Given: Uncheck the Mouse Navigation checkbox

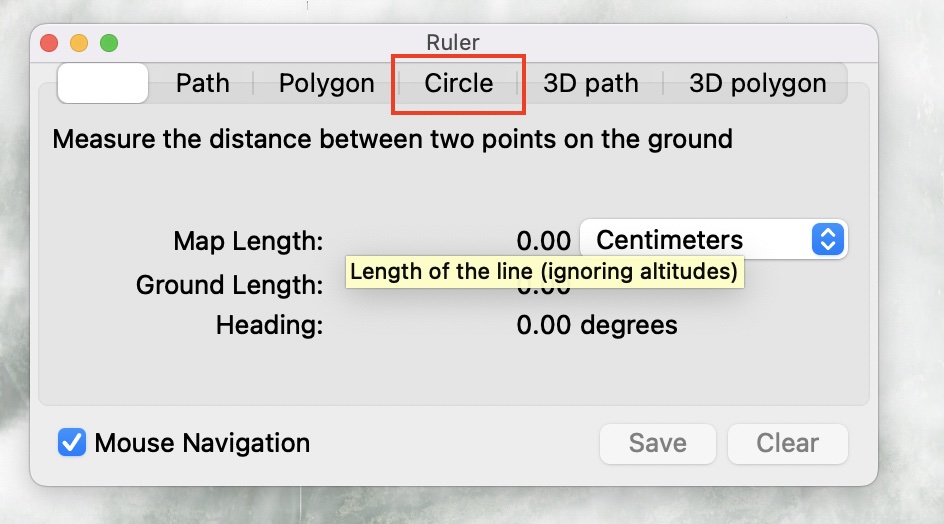Looking at the screenshot, I should tap(72, 443).
